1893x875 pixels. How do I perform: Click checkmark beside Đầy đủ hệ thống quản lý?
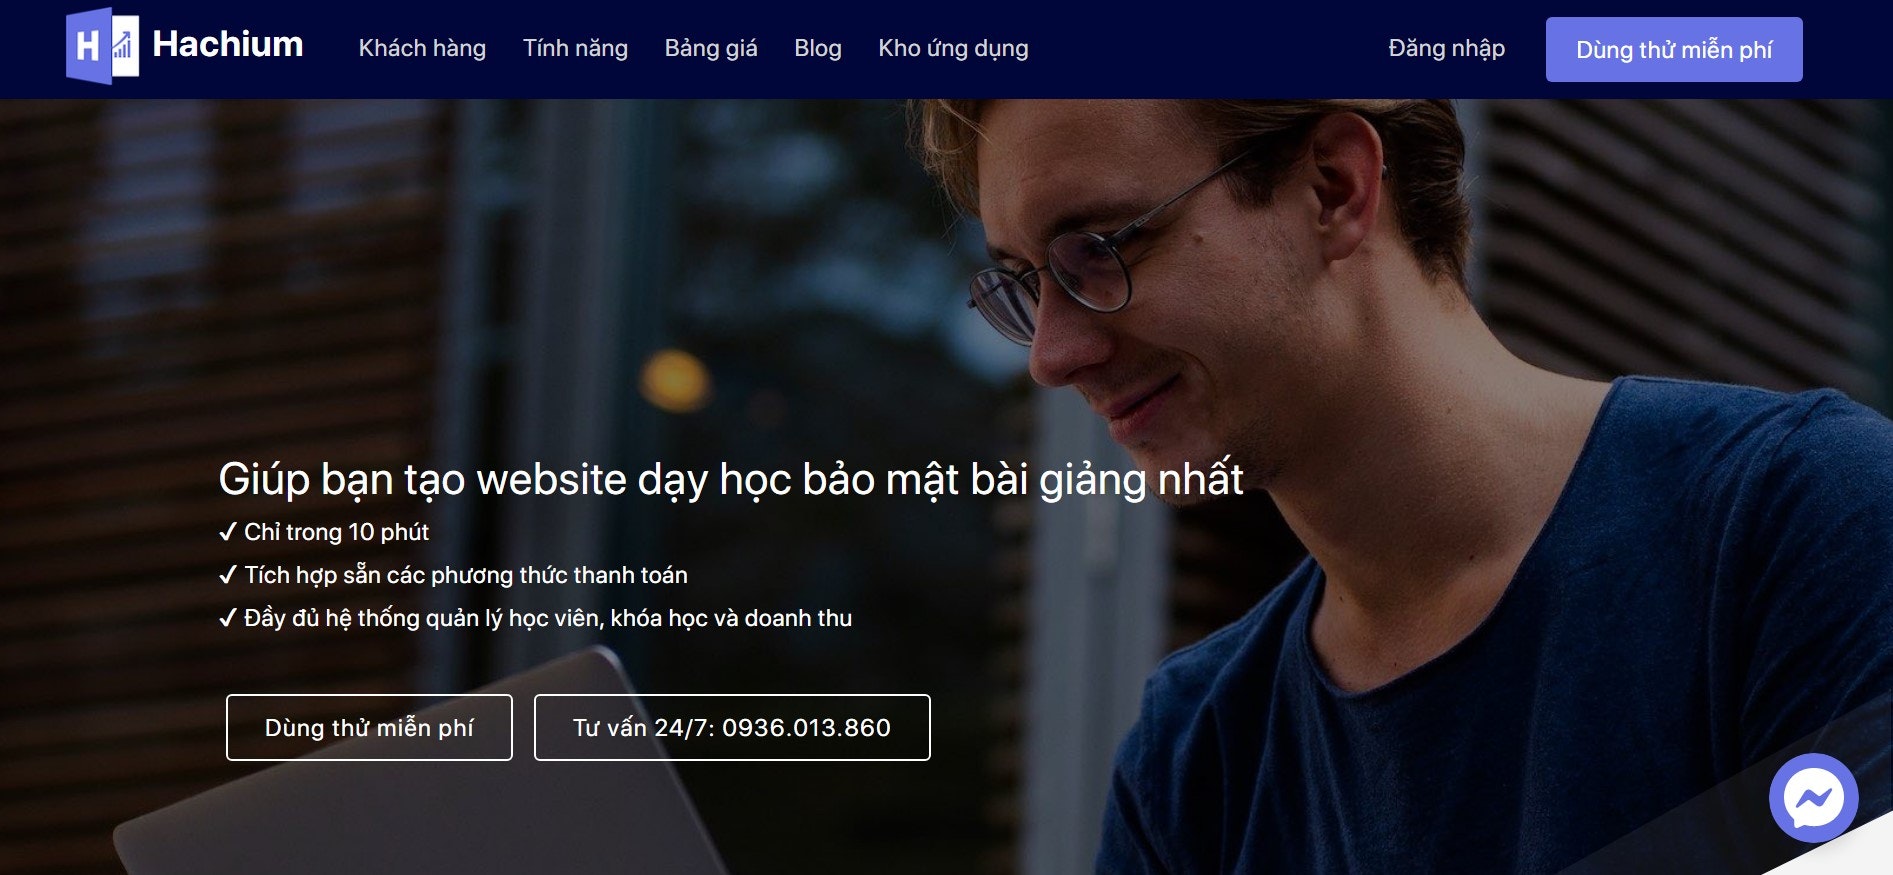[x=228, y=618]
